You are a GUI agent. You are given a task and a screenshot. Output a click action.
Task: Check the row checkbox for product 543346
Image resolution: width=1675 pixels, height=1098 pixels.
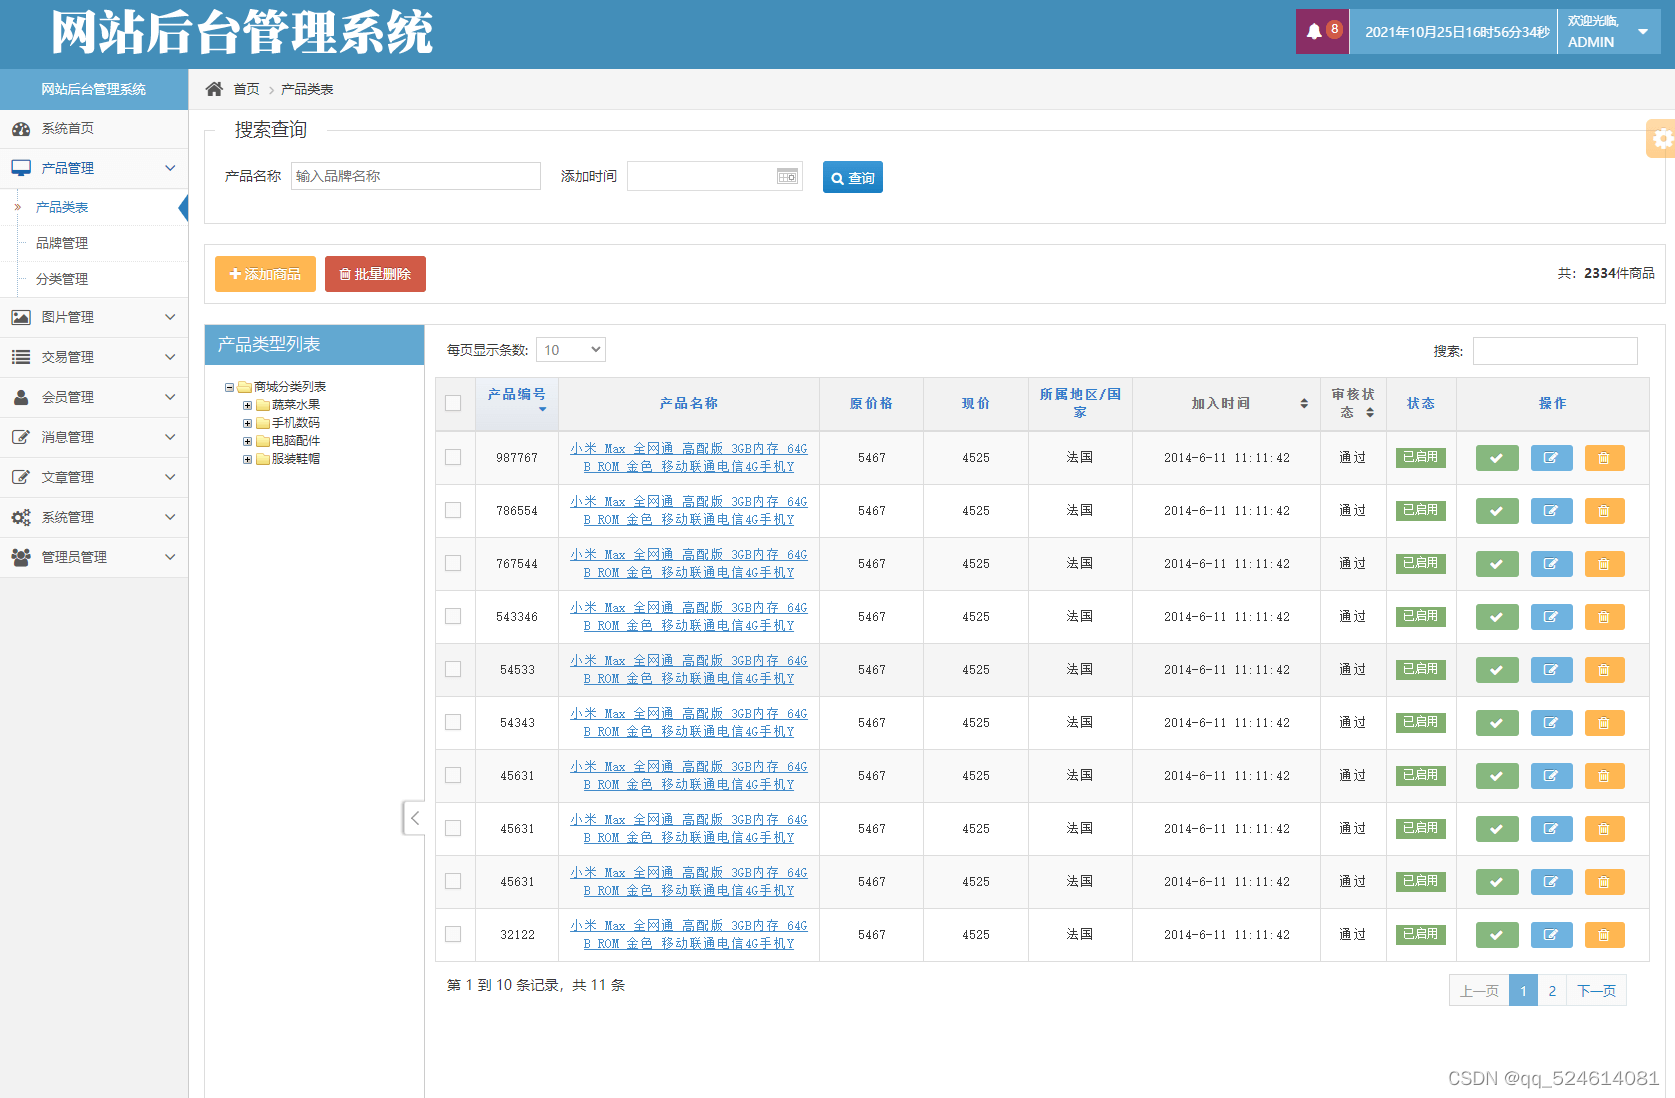(453, 616)
